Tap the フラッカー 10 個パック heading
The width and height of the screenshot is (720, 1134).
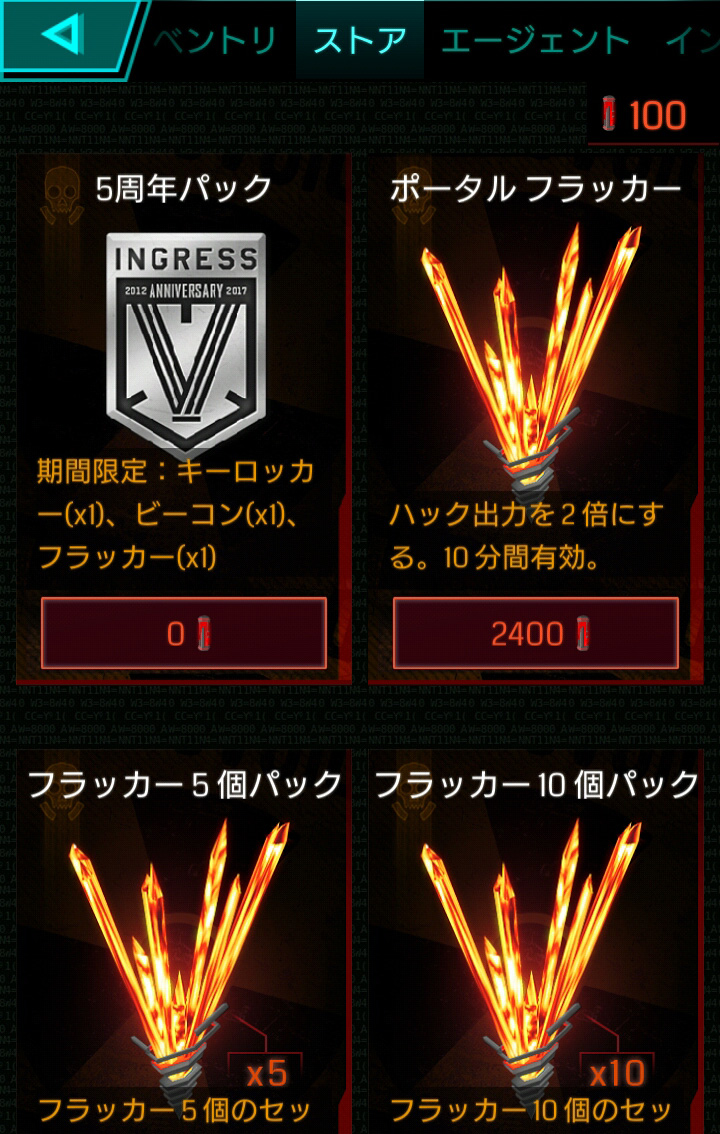pos(536,785)
